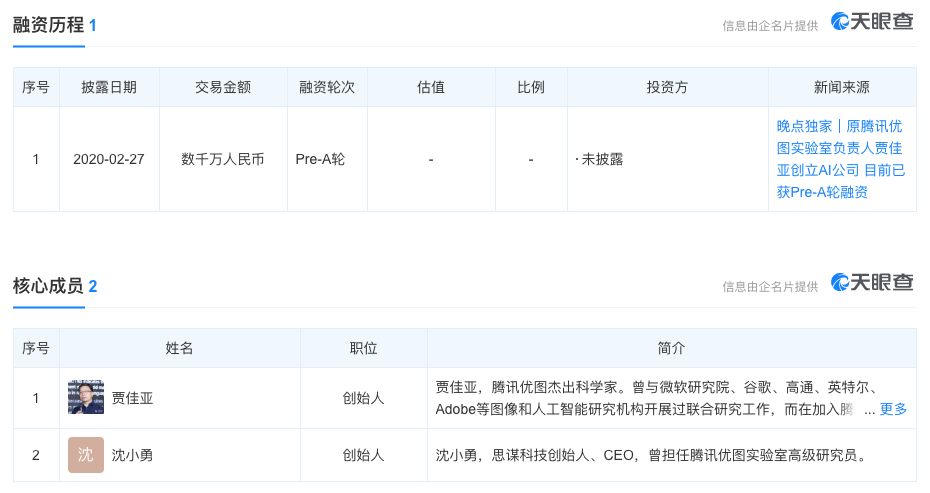The width and height of the screenshot is (930, 493).
Task: Click the 融资轮次 column header
Action: 327,87
